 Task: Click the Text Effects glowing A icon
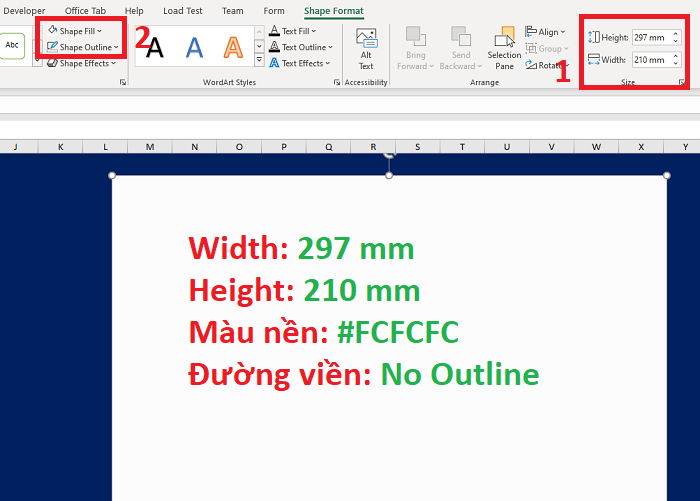pos(274,63)
